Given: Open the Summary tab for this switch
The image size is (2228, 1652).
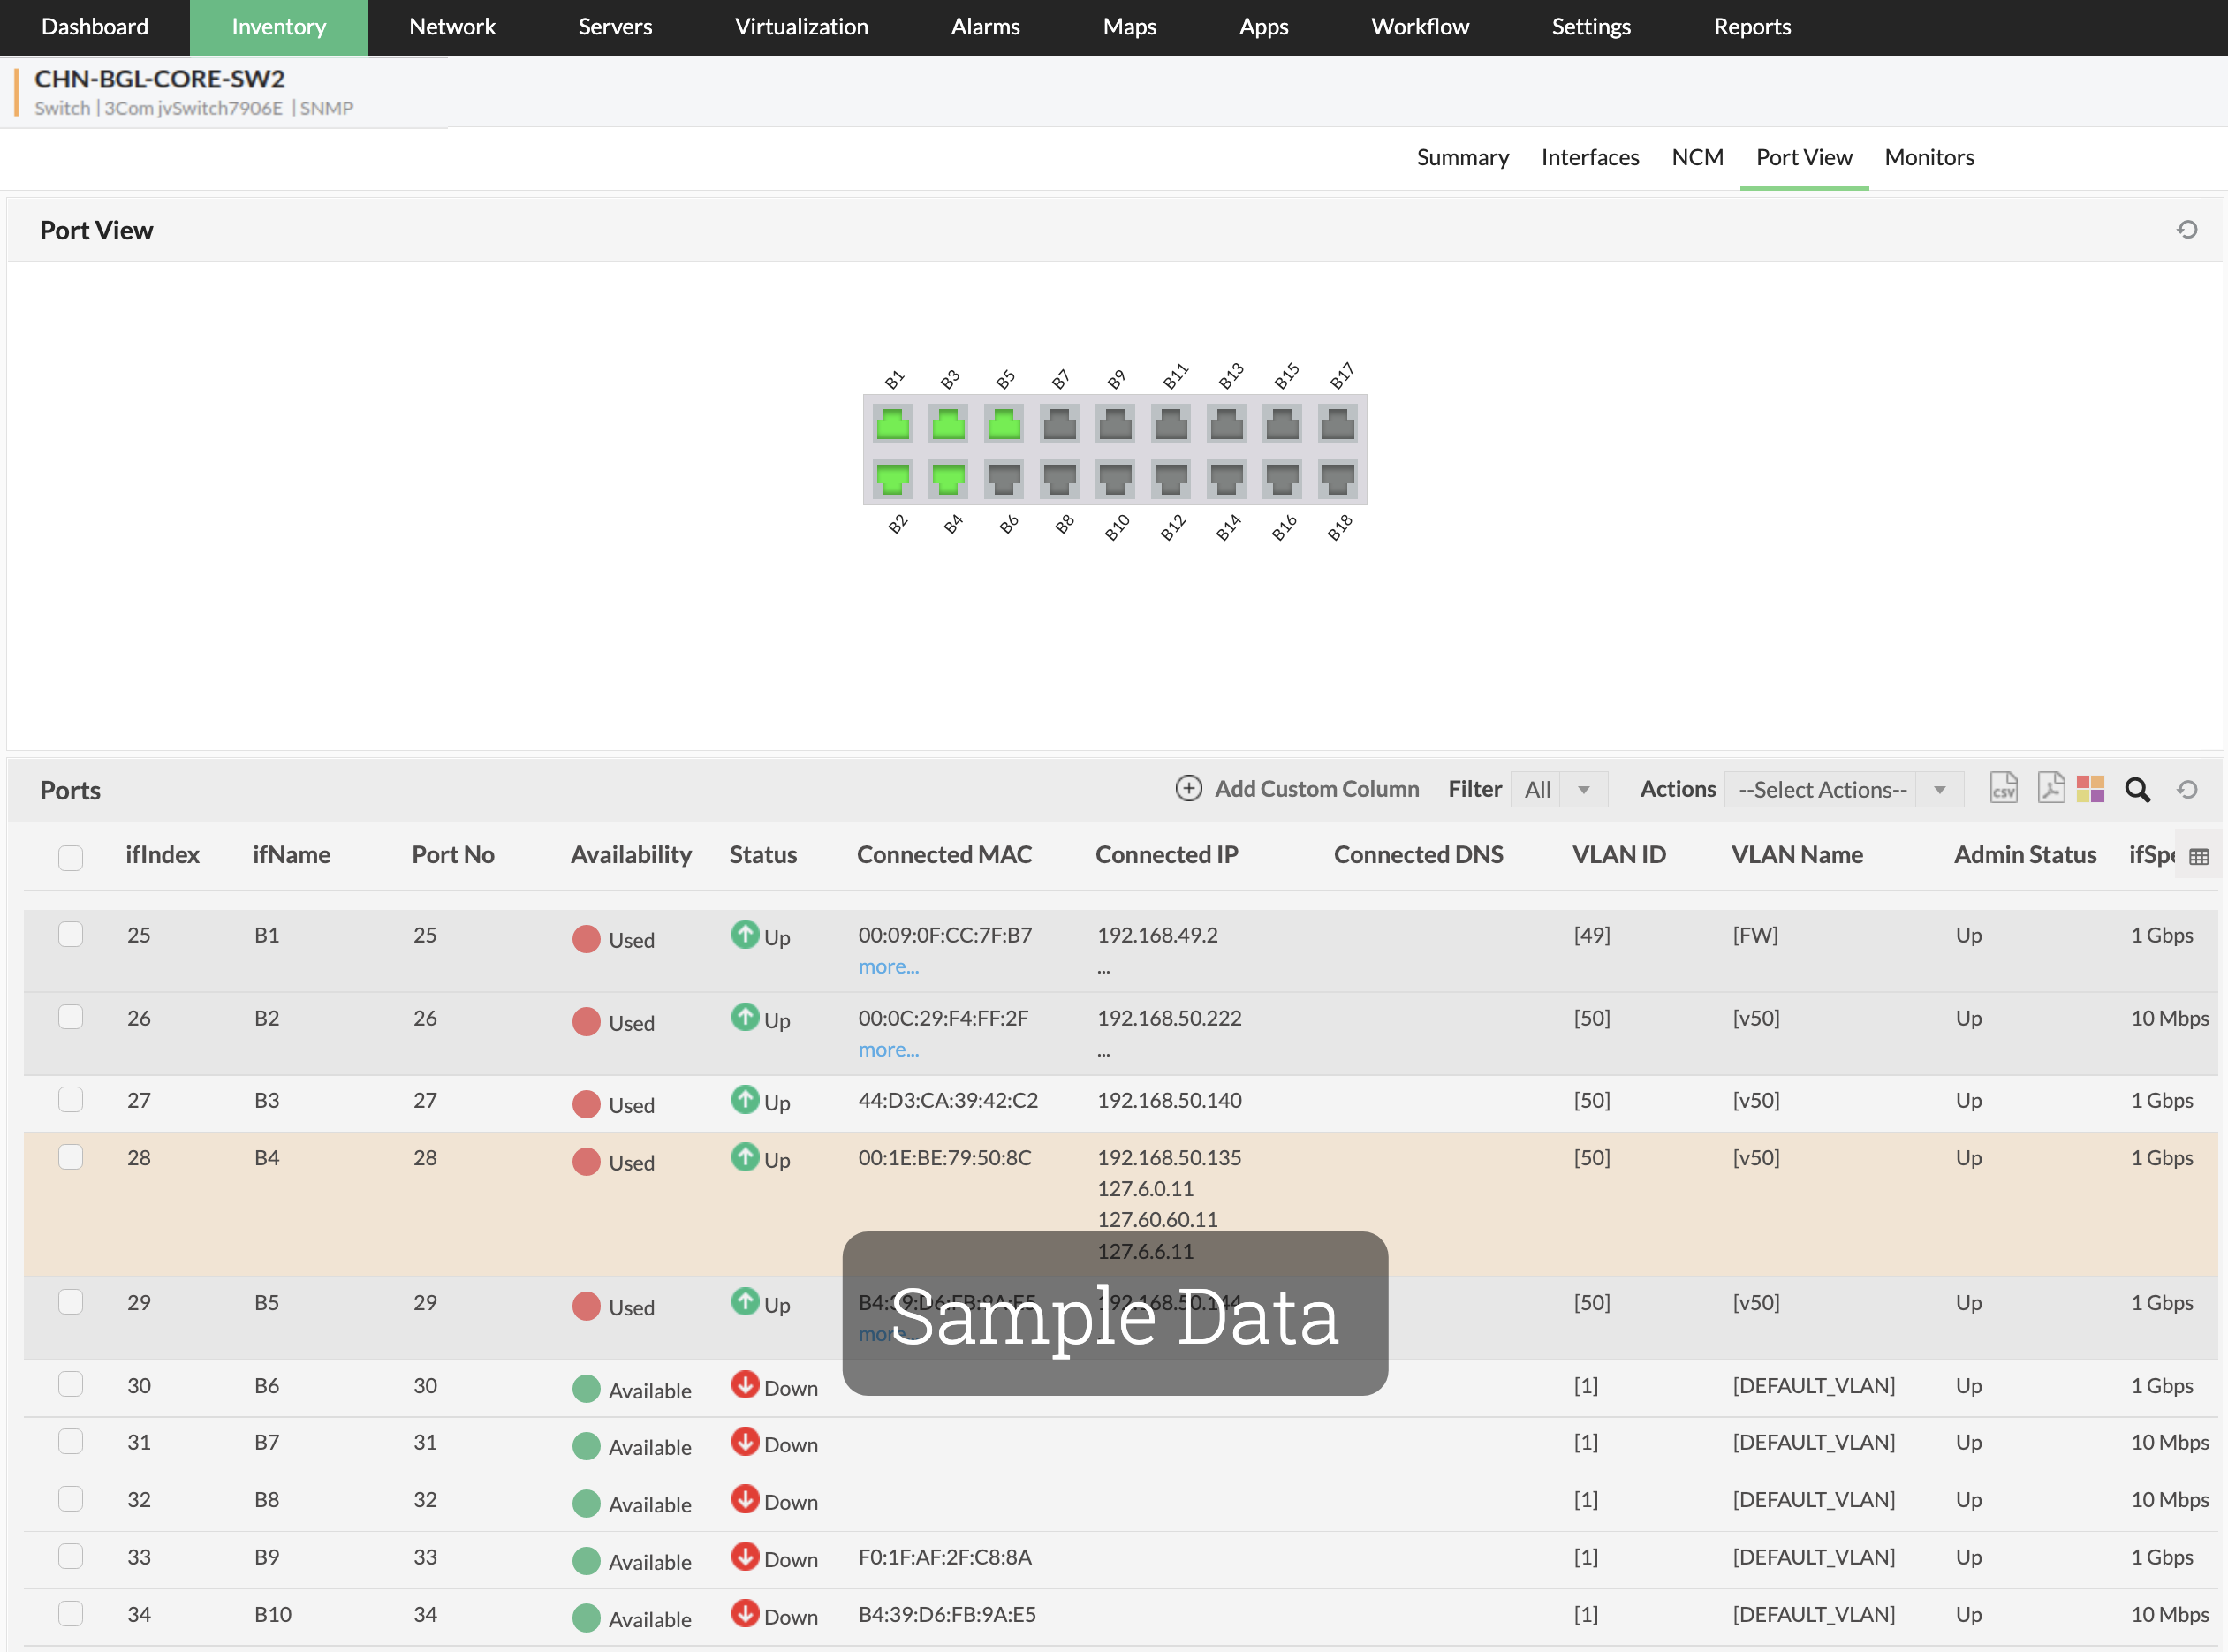Looking at the screenshot, I should pyautogui.click(x=1463, y=156).
